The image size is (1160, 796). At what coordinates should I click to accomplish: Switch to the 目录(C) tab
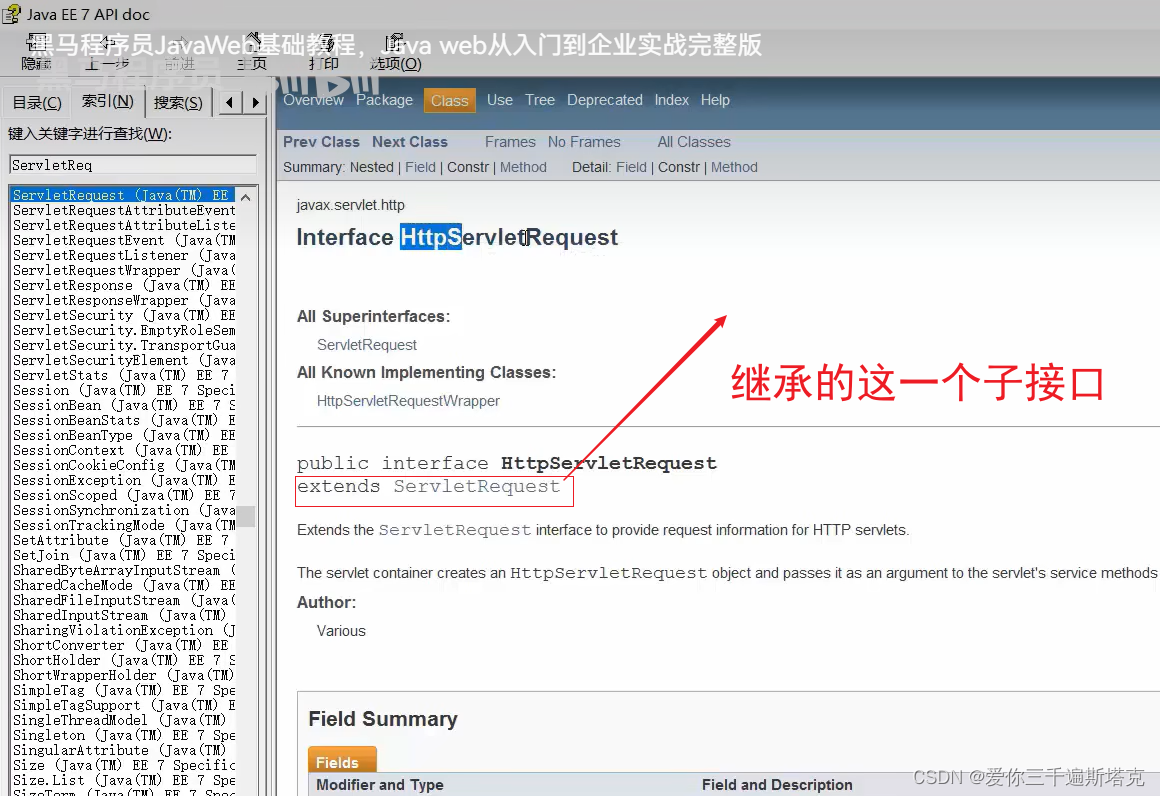click(38, 101)
